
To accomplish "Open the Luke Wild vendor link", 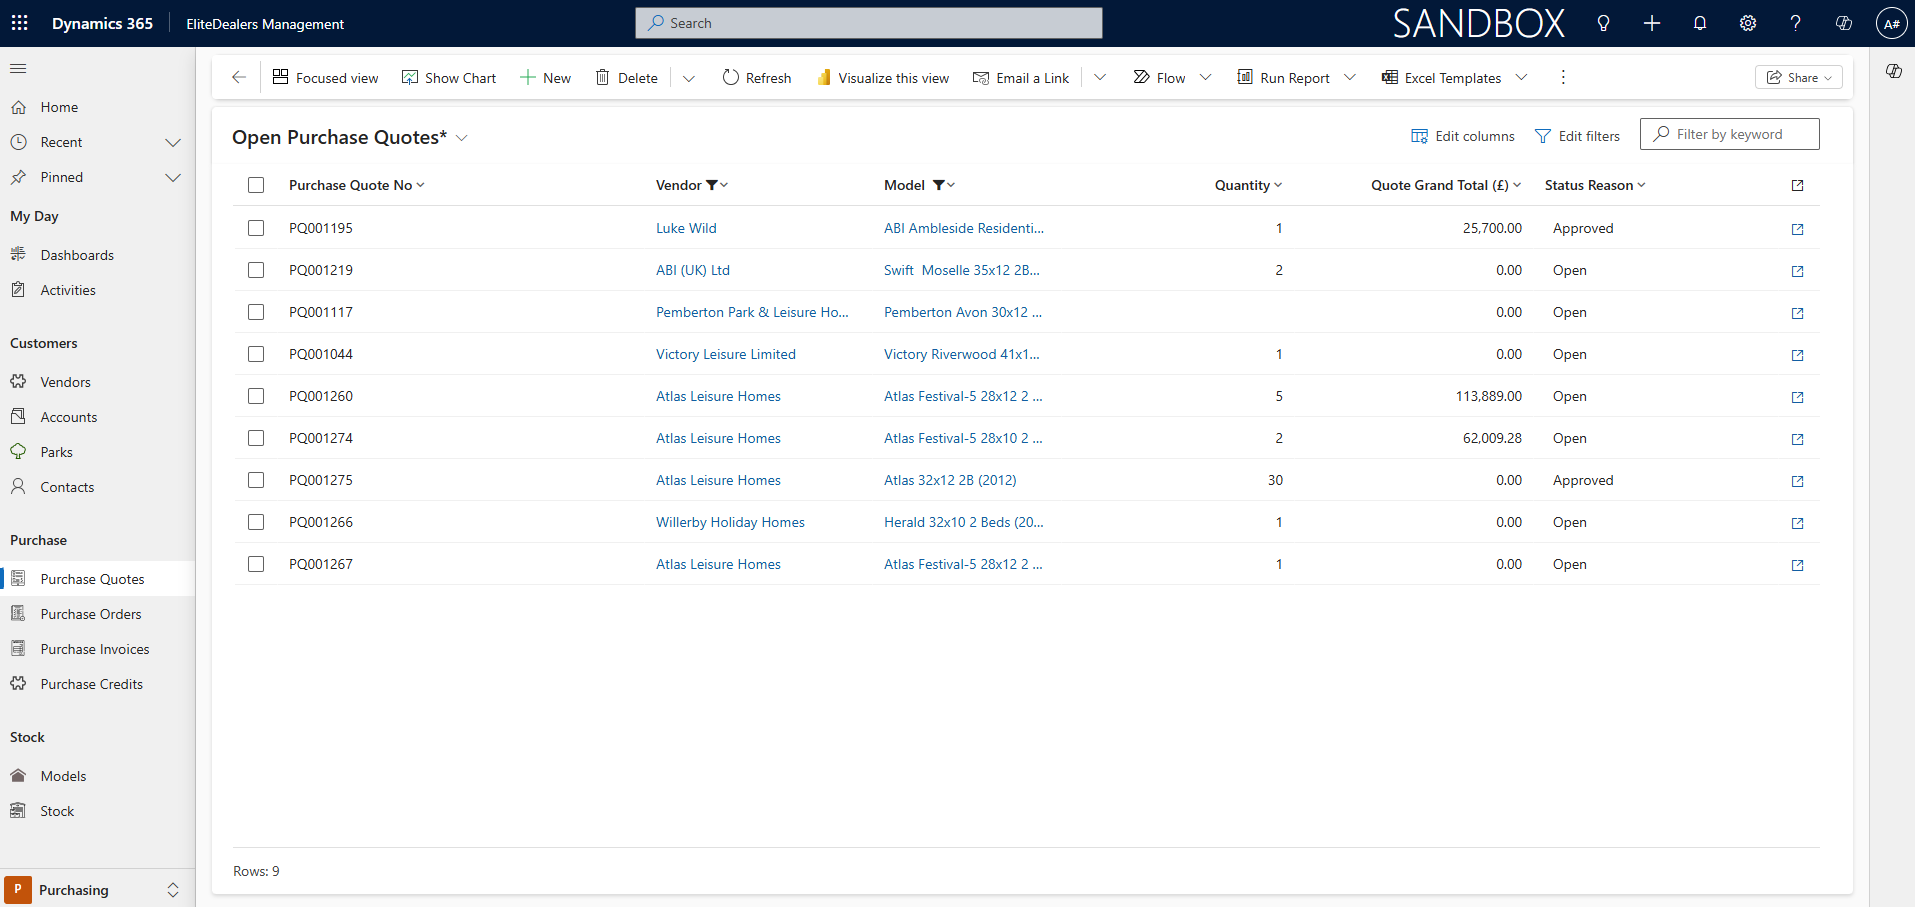I will (x=686, y=228).
